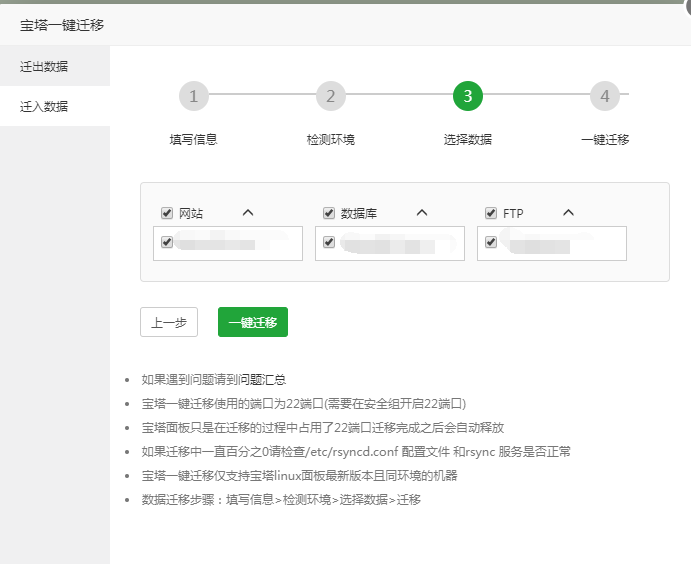Toggle the 数据库 select-all checkbox
Viewport: 691px width, 564px height.
329,213
